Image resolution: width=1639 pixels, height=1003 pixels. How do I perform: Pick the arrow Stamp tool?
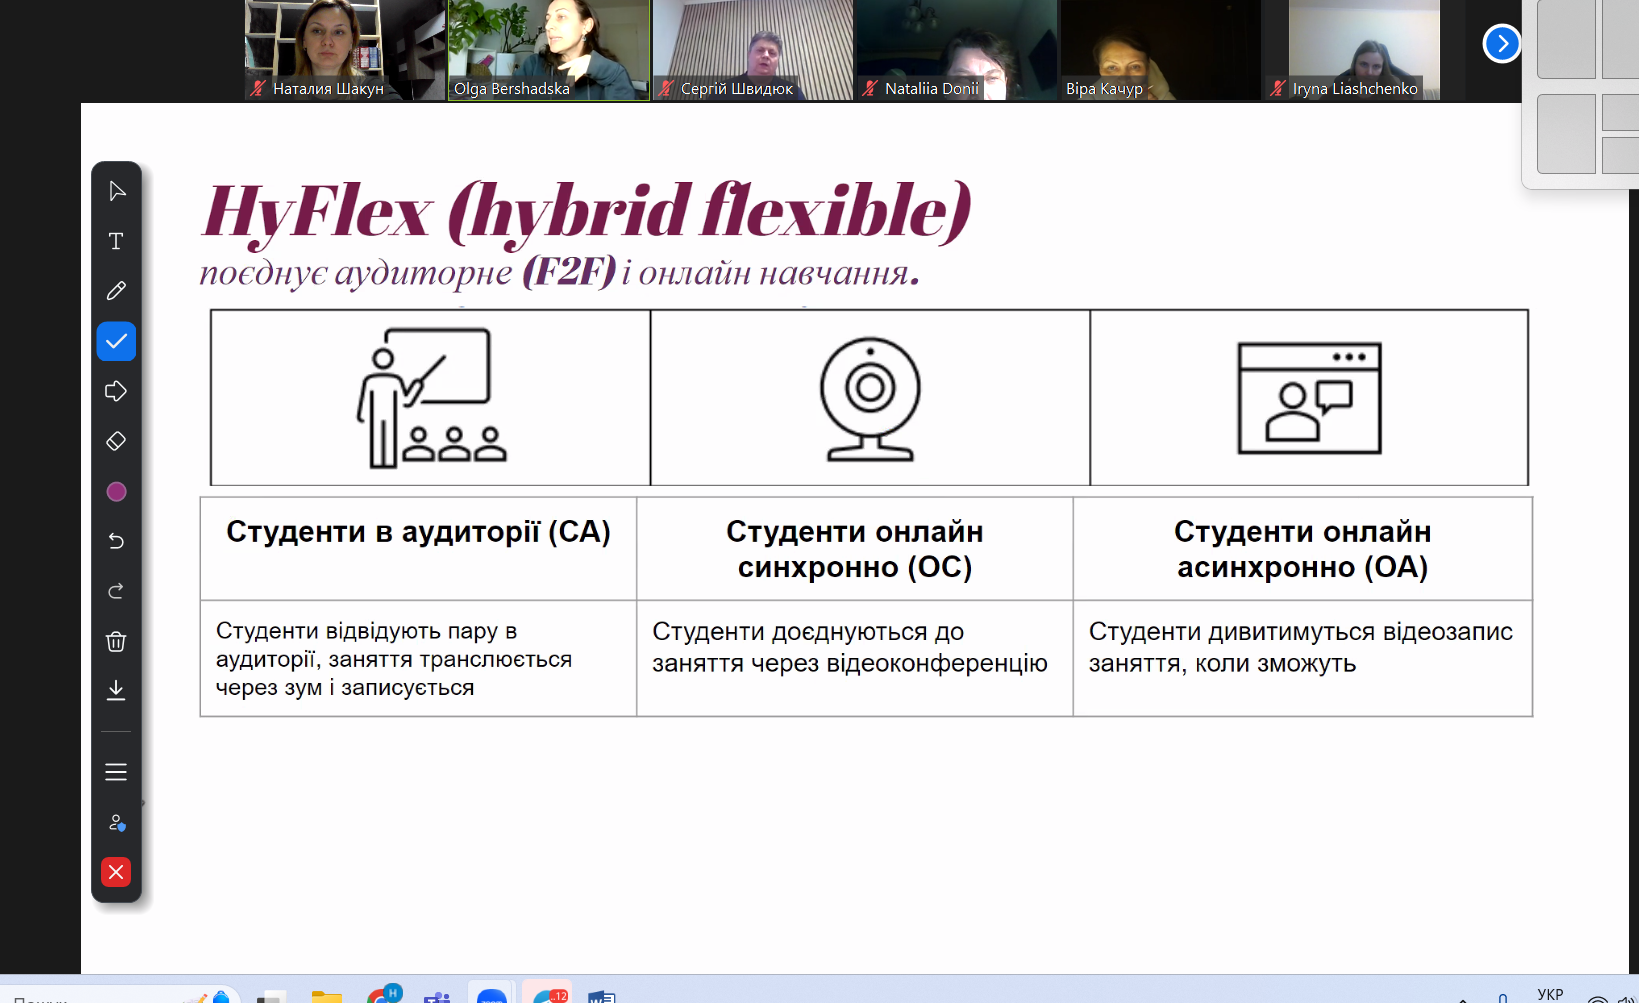116,391
